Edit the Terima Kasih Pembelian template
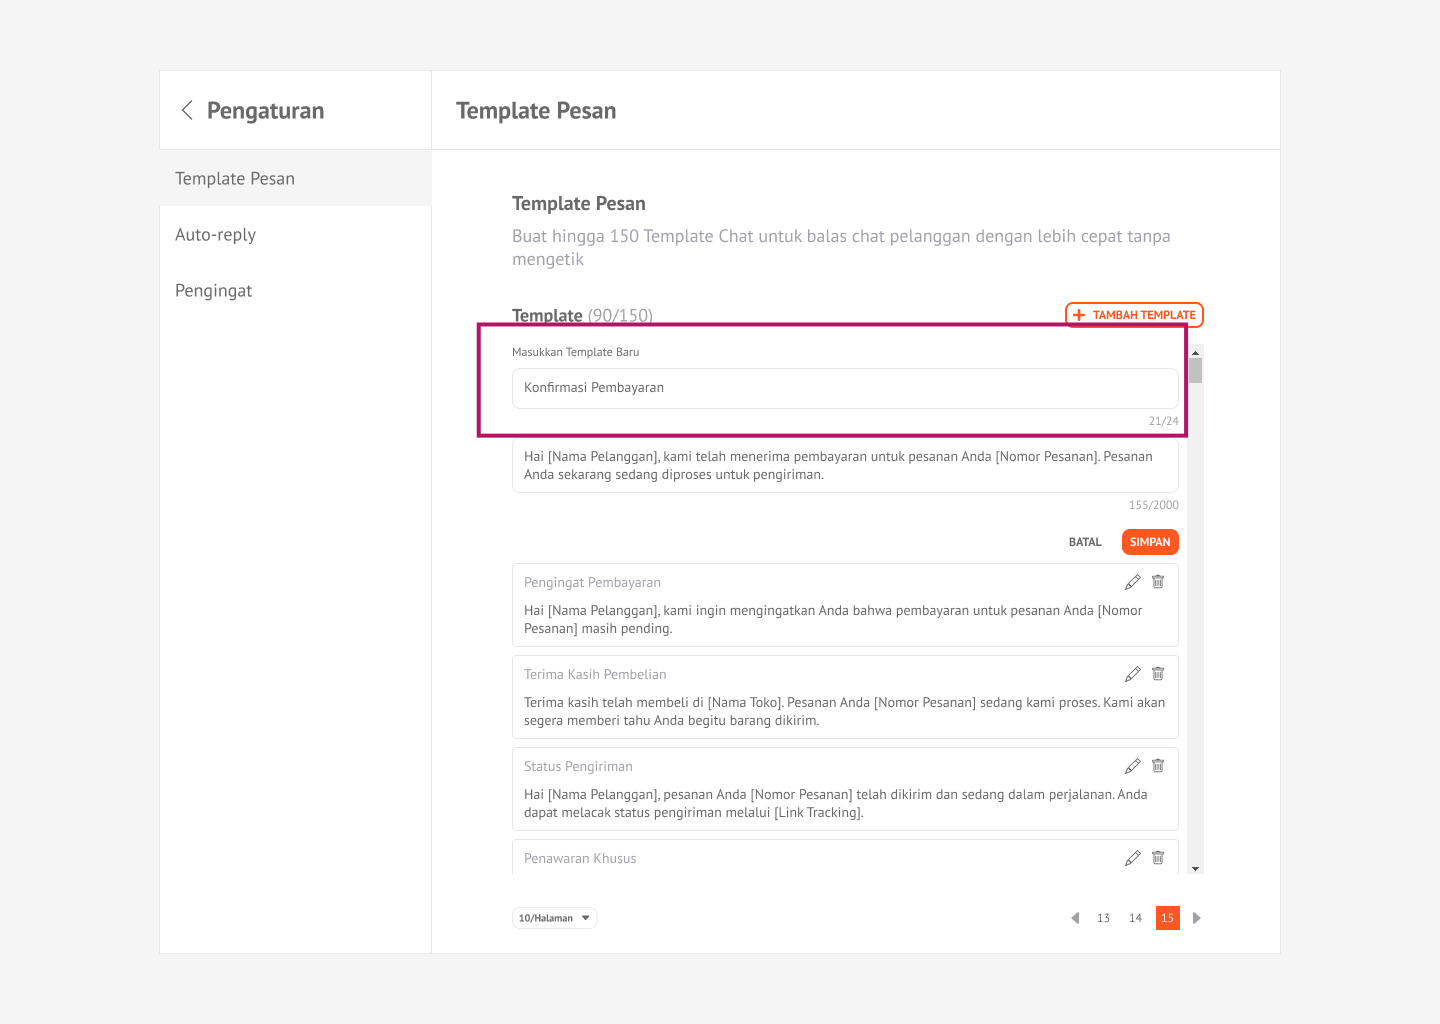1440x1024 pixels. point(1132,674)
